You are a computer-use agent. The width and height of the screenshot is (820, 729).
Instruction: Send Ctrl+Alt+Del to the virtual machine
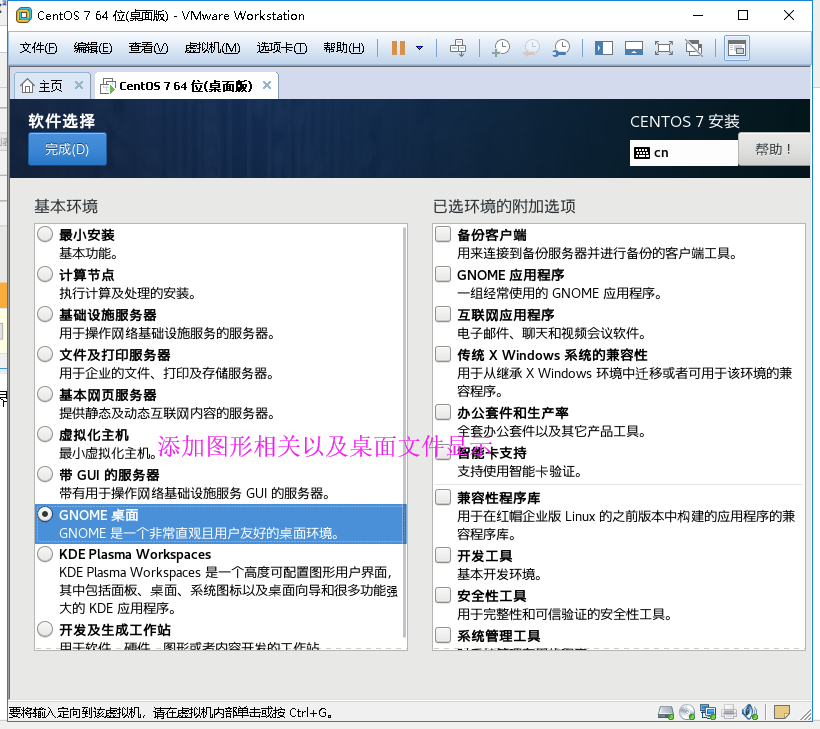tap(458, 48)
